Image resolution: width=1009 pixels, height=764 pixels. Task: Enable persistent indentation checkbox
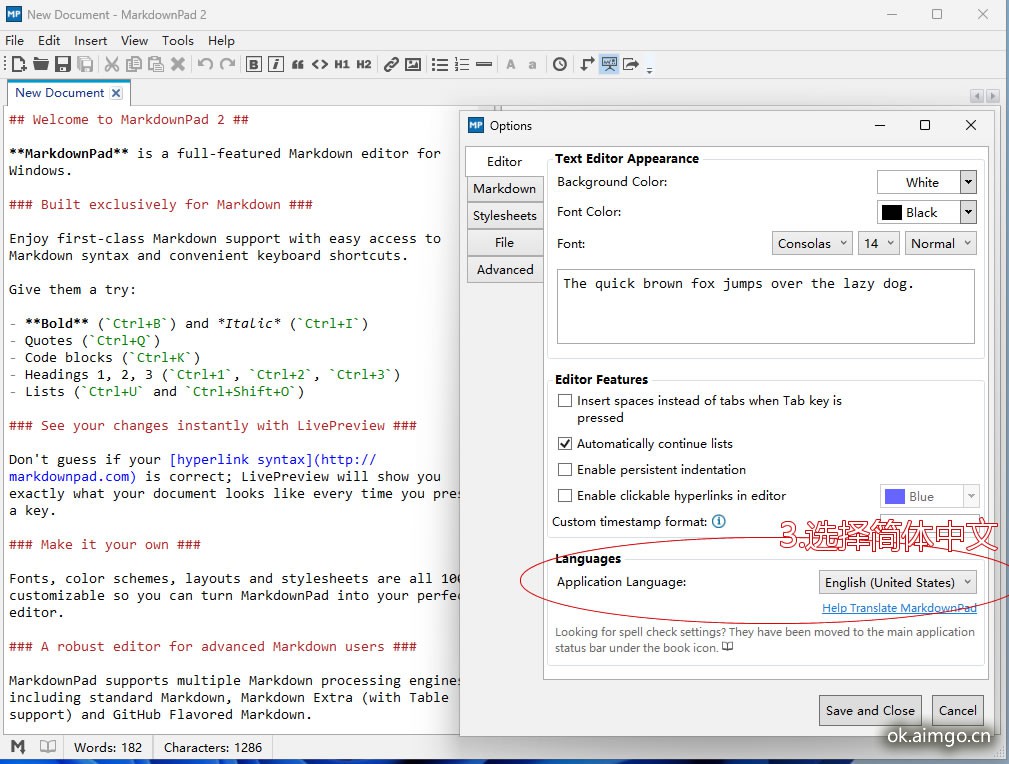tap(565, 470)
